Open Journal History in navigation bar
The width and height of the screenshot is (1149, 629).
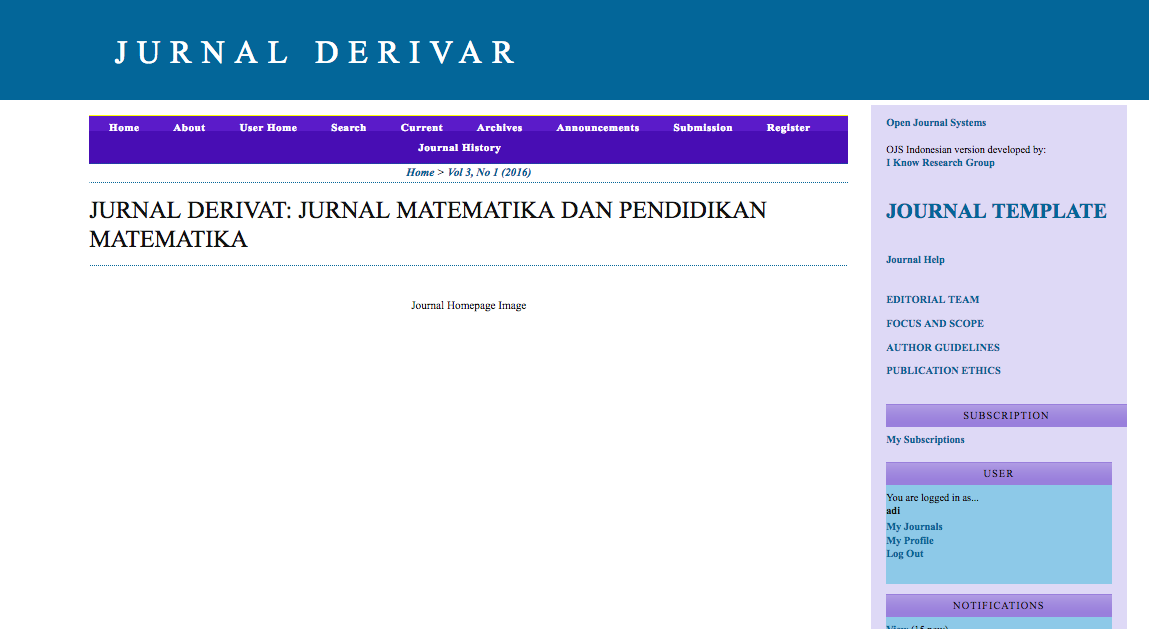point(459,148)
